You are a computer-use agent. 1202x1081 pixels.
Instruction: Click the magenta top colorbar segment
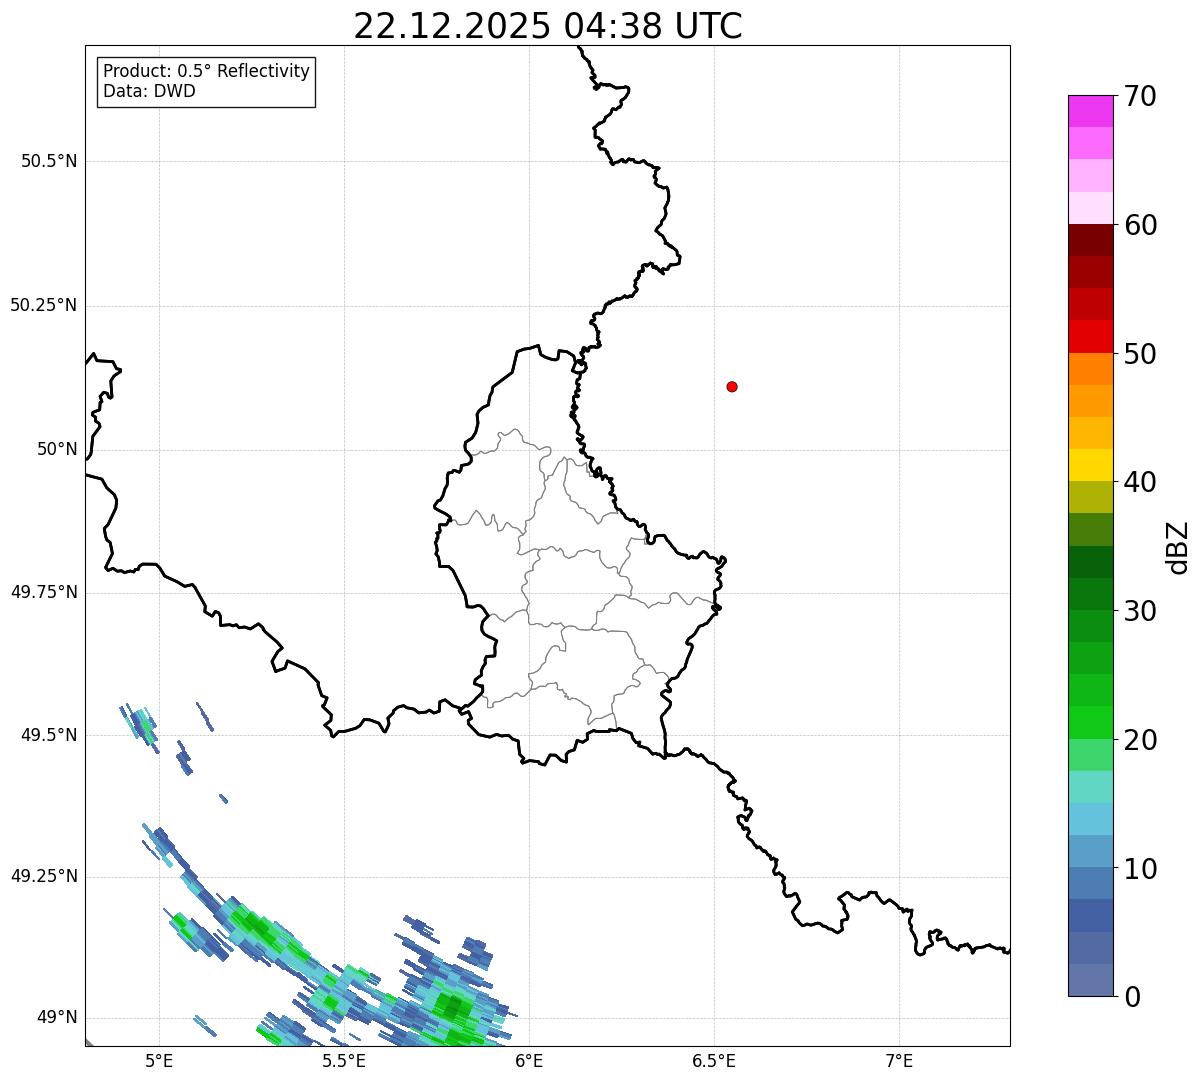coord(1090,111)
